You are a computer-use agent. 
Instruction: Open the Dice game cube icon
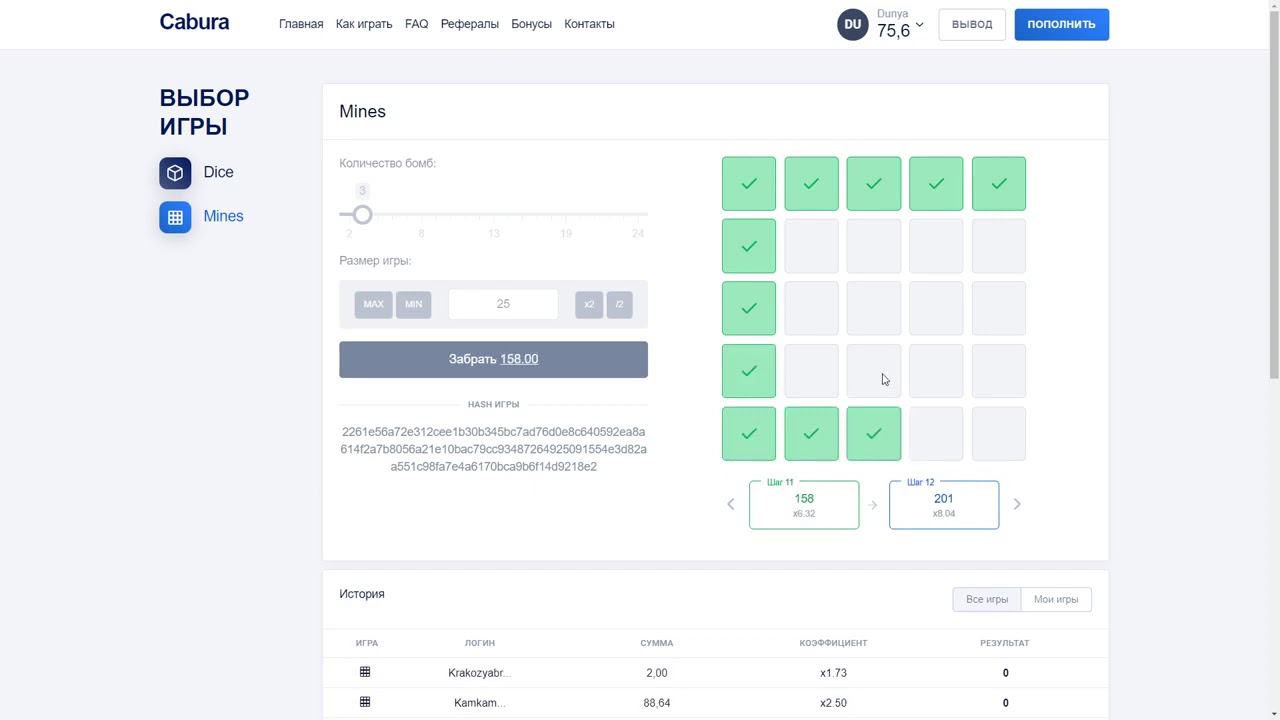(175, 173)
